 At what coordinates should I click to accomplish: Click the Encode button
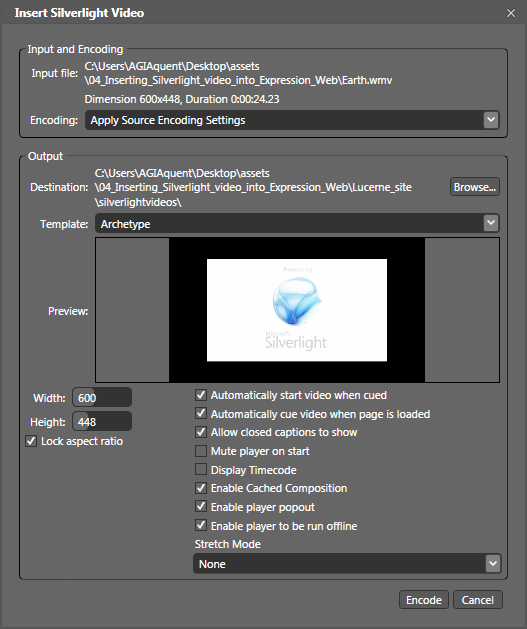(x=424, y=600)
